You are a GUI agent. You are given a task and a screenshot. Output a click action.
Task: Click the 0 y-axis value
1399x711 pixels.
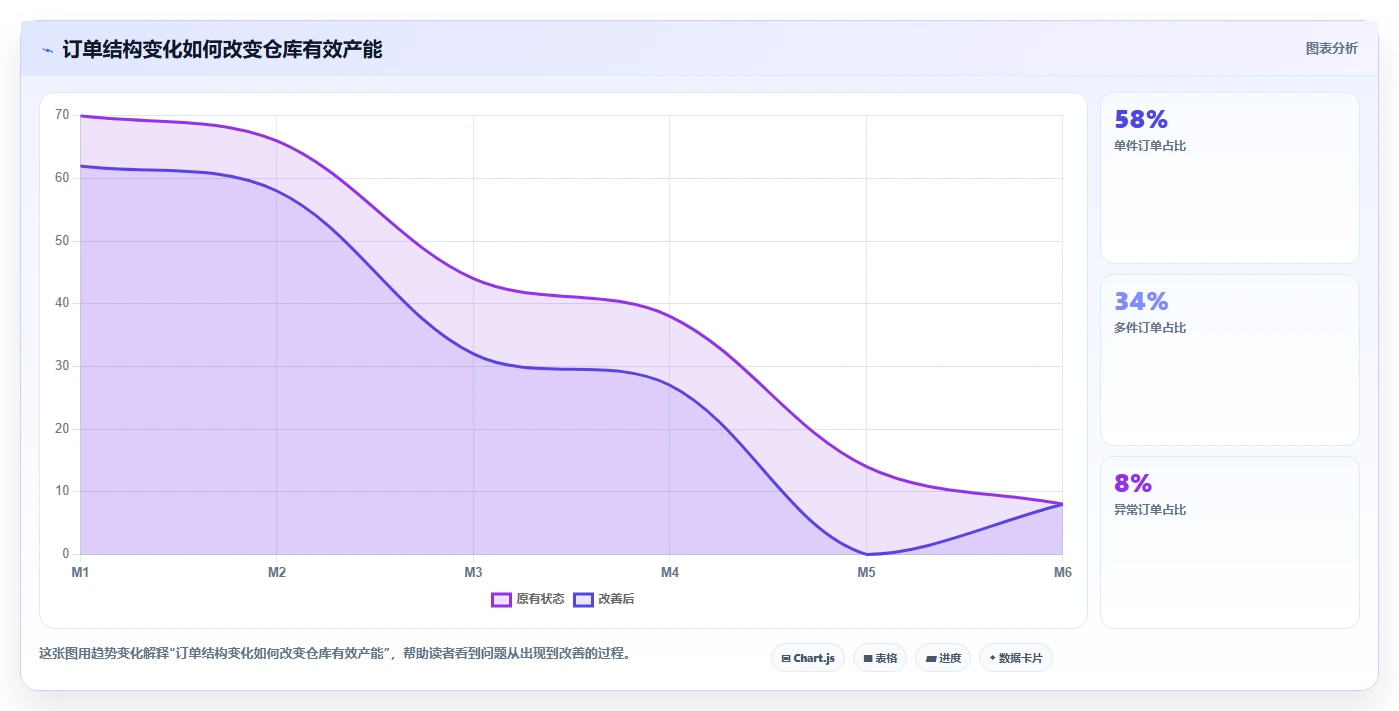[66, 554]
